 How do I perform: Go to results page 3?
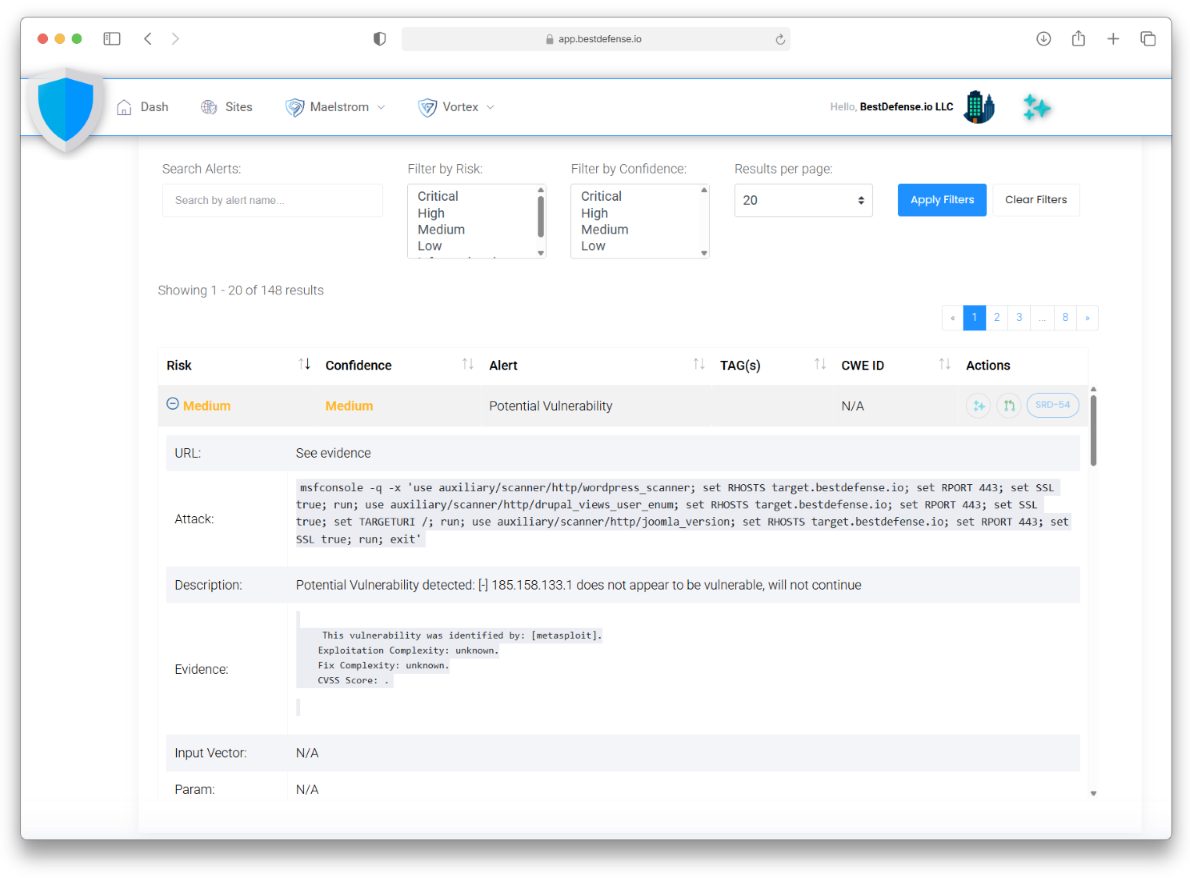pos(1019,318)
